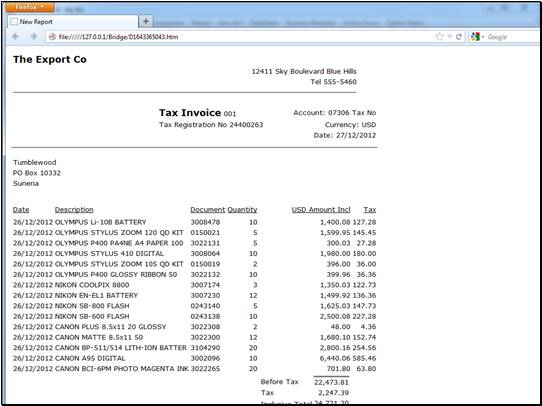Select the New Report tab
Viewport: 542px width, 406px height.
coord(72,22)
